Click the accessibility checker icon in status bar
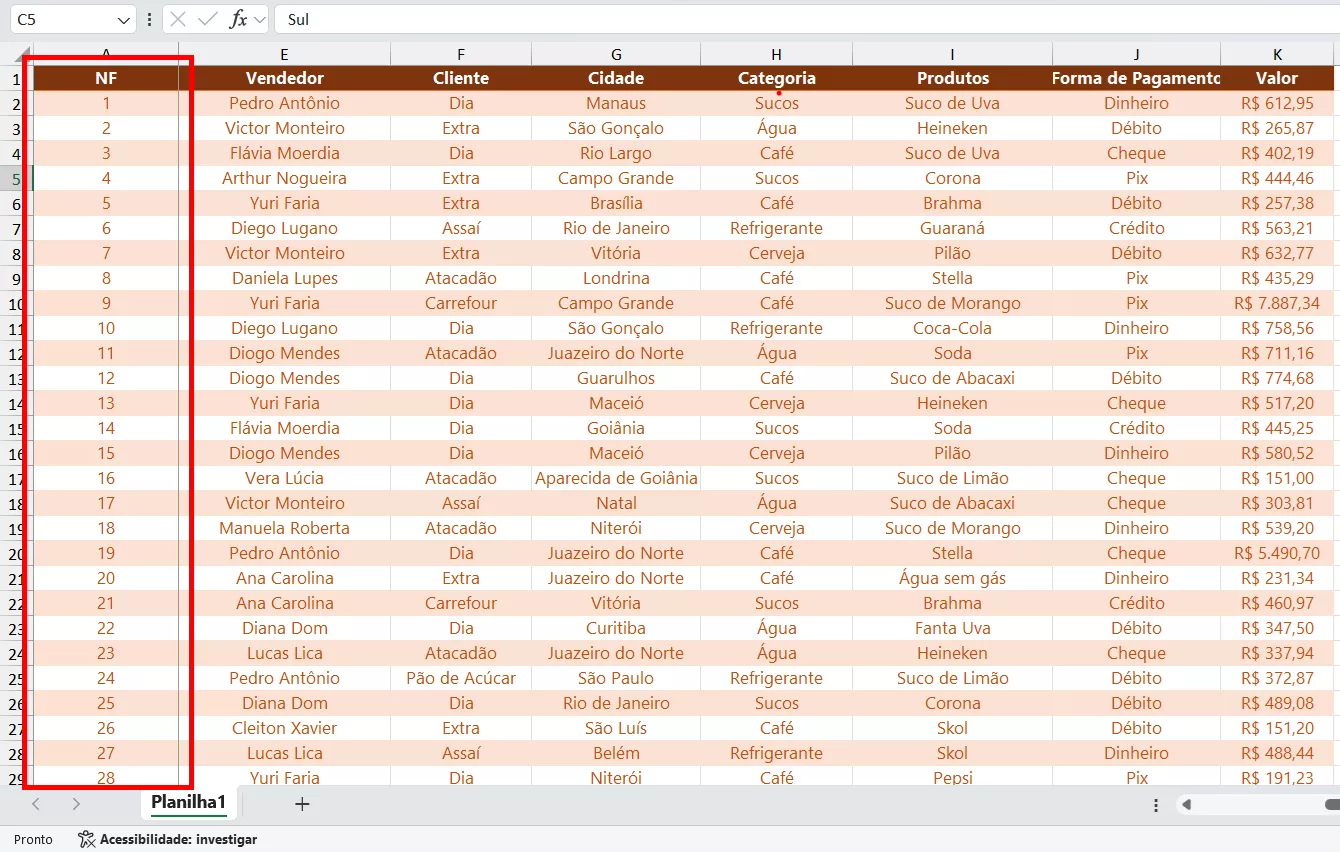This screenshot has height=852, width=1340. [x=86, y=840]
